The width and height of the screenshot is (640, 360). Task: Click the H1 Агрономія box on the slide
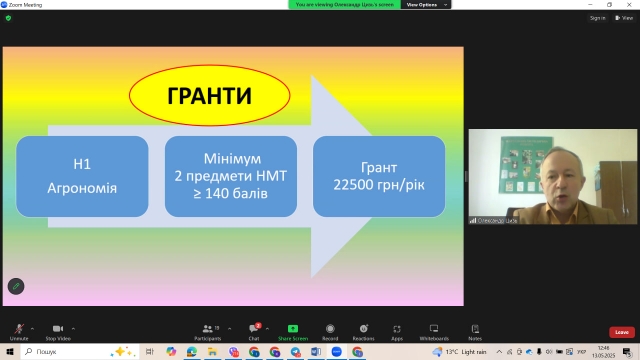pyautogui.click(x=82, y=176)
